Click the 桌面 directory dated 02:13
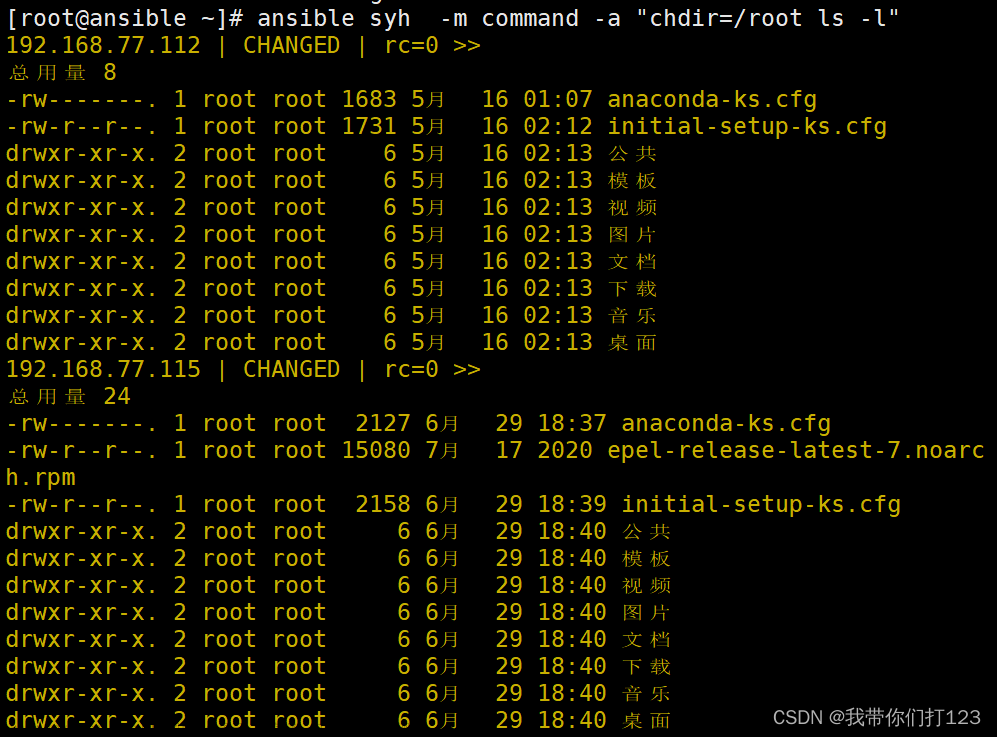This screenshot has width=997, height=737. pos(632,343)
